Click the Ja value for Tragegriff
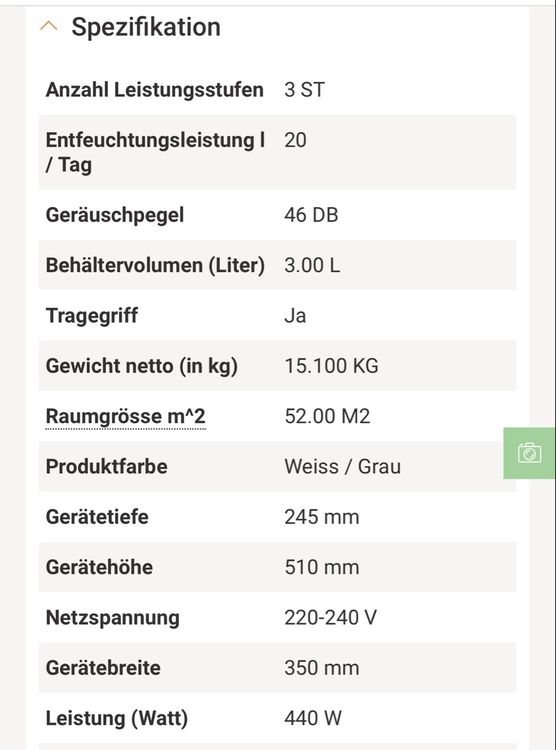The width and height of the screenshot is (556, 750). pos(295,316)
